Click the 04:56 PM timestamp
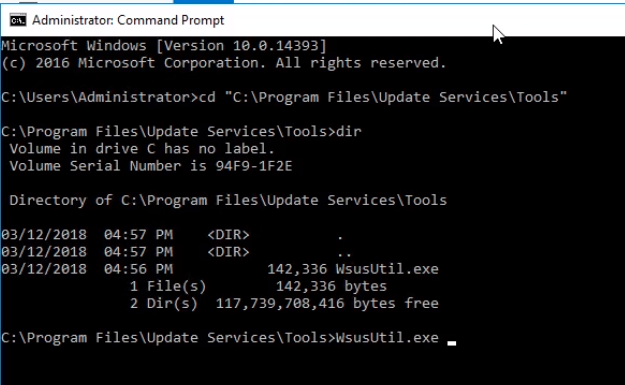This screenshot has width=625, height=385. [139, 269]
